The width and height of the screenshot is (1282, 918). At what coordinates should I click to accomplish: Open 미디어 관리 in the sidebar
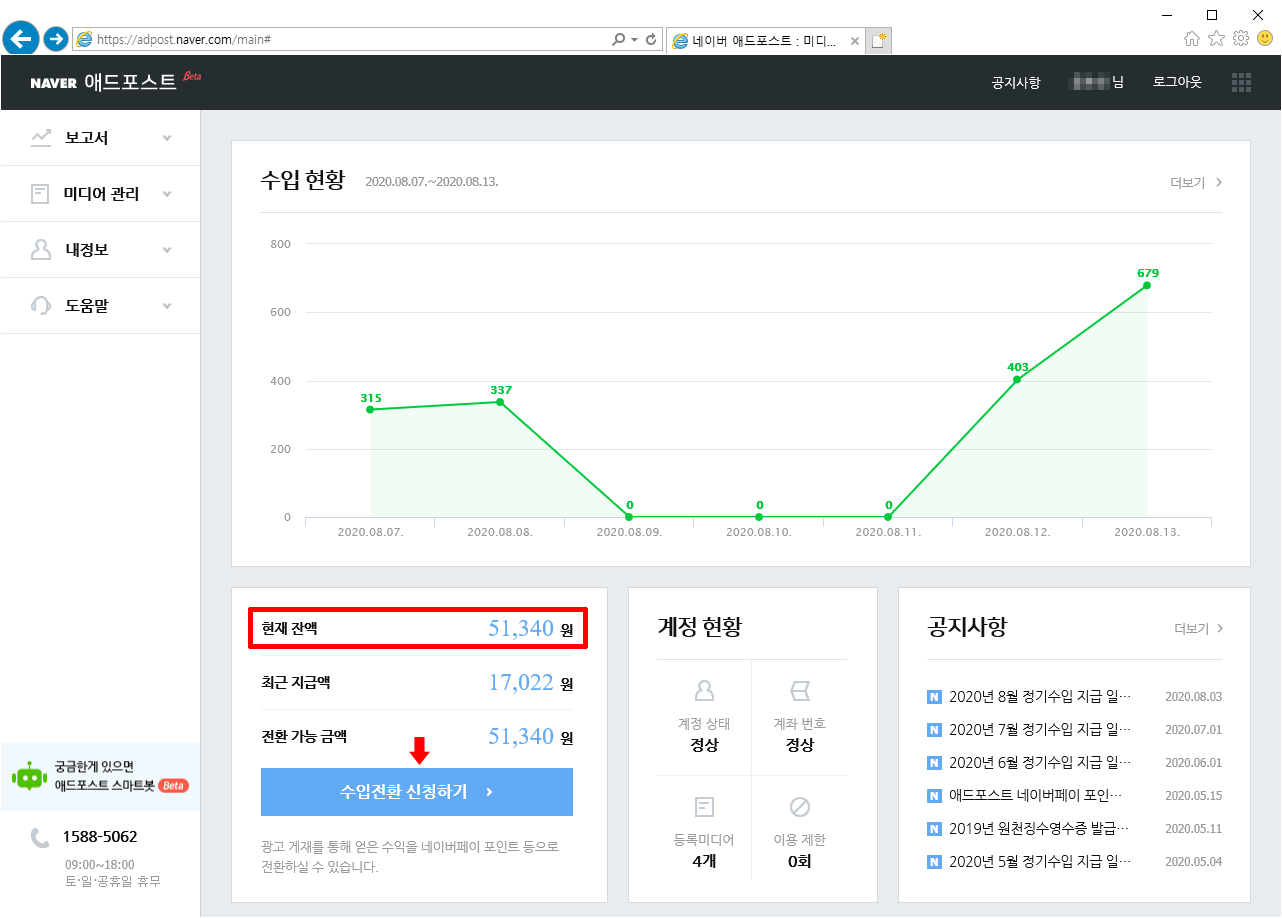tap(100, 194)
